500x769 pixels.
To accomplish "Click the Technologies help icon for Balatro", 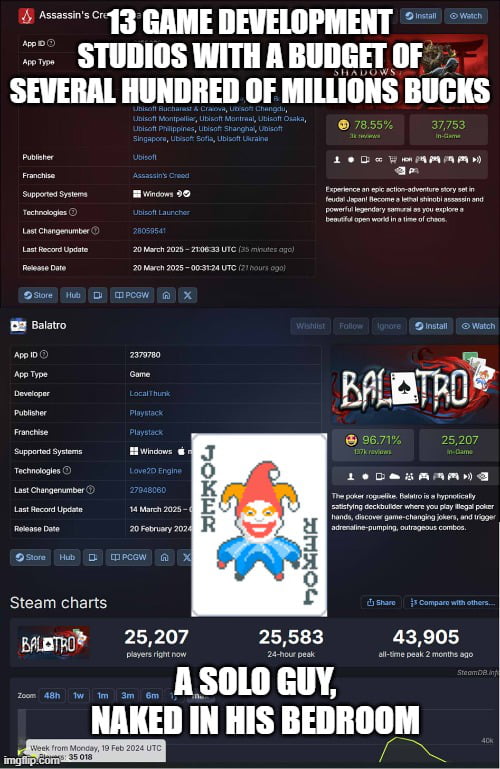I will (67, 470).
